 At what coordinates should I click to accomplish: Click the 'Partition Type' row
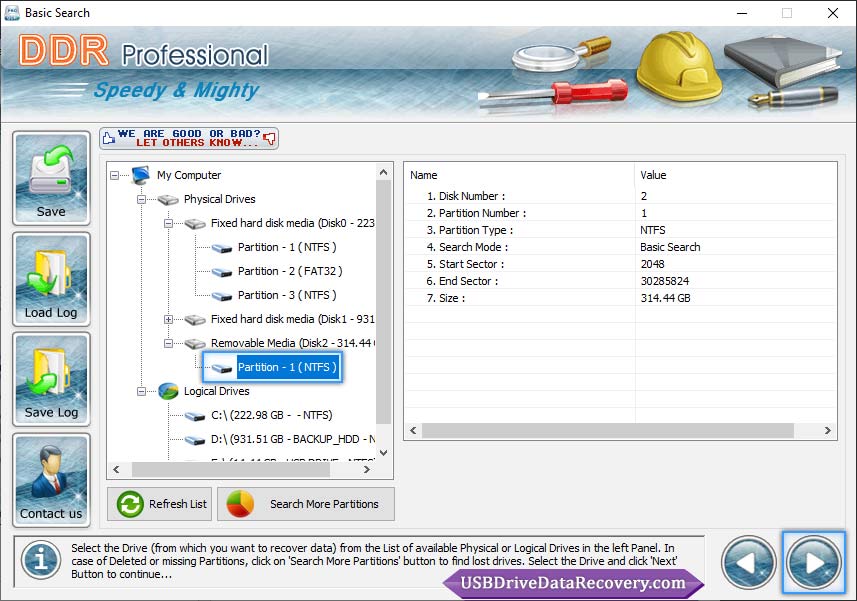tap(620, 229)
